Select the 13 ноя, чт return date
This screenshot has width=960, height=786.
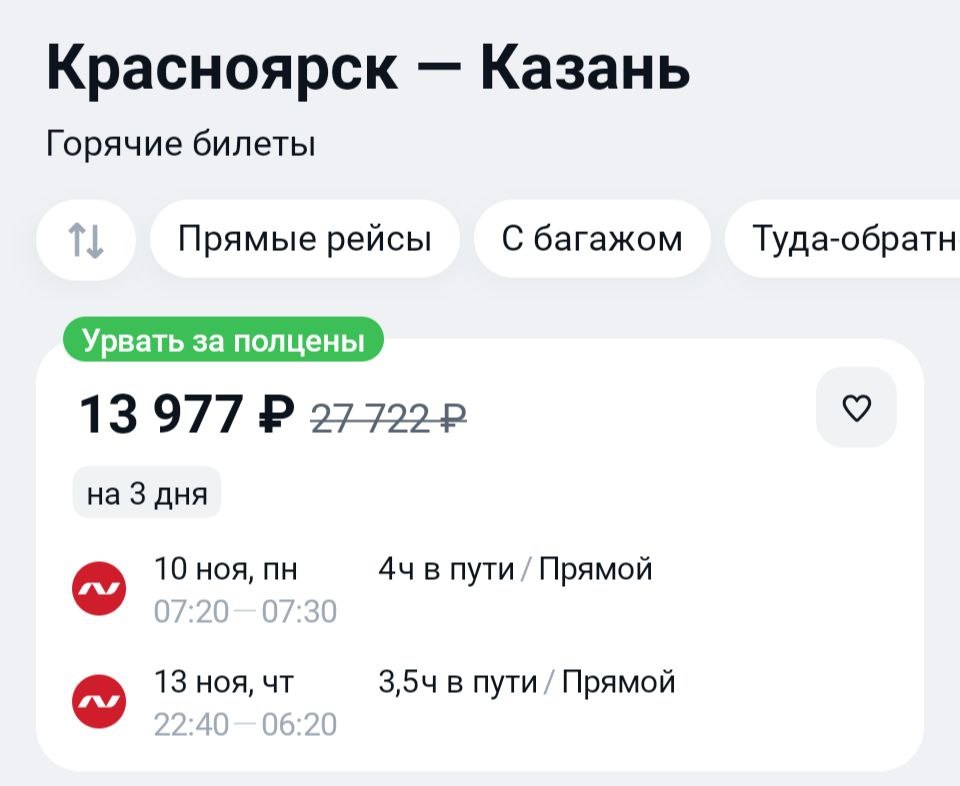(224, 682)
